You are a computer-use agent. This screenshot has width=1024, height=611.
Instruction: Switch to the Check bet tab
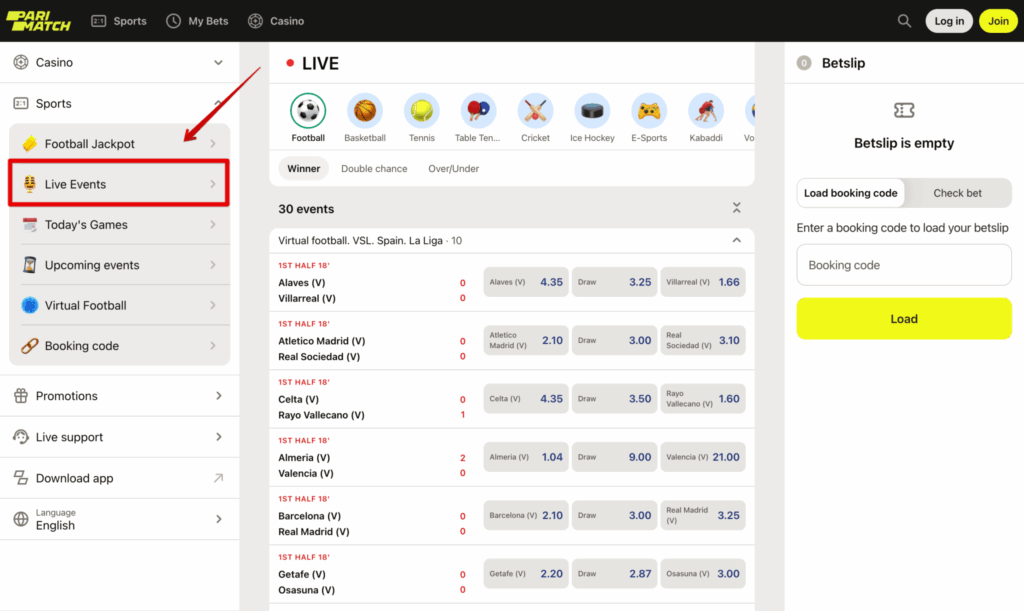pos(956,192)
